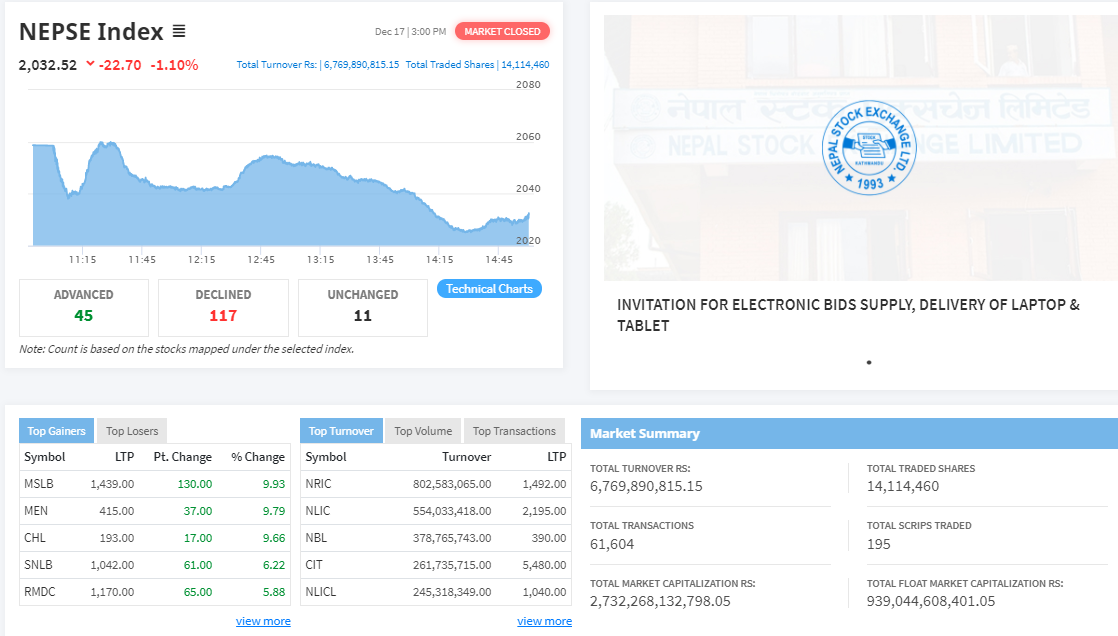Click the LTP header in gainers table
This screenshot has width=1118, height=636.
[125, 457]
